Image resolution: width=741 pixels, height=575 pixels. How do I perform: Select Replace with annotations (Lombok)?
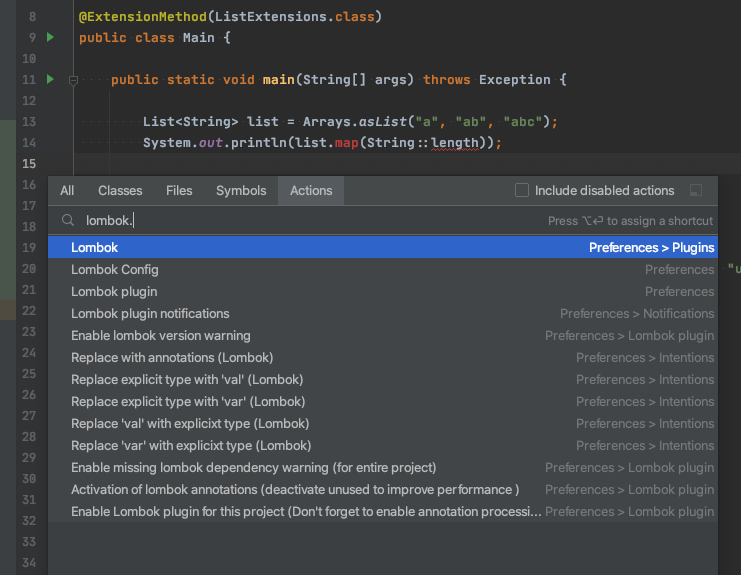pos(383,358)
